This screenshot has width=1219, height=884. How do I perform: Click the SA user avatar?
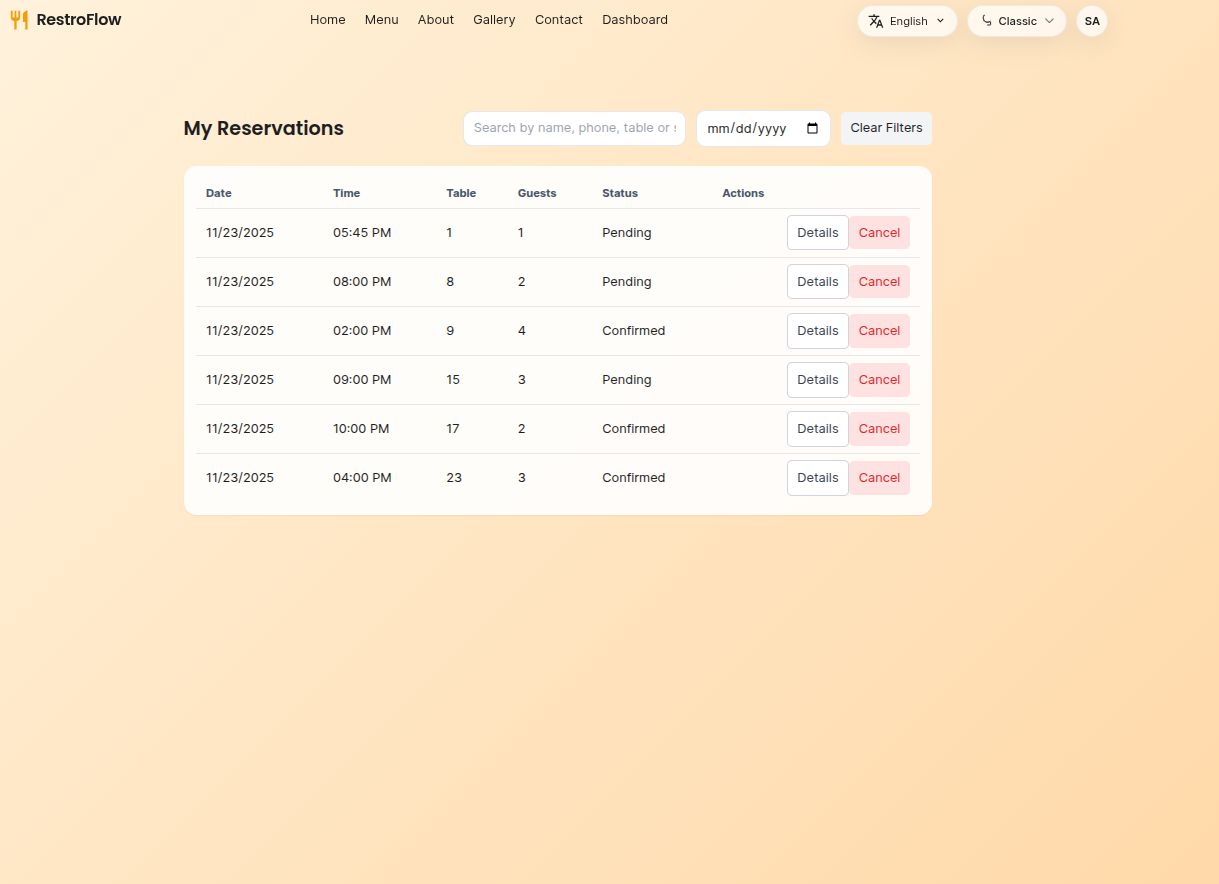(1091, 21)
